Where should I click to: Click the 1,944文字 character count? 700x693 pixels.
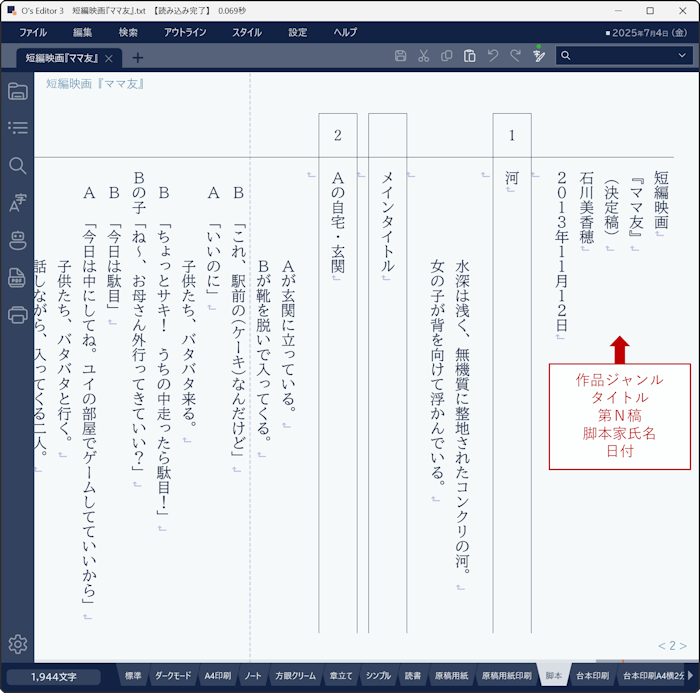click(54, 677)
